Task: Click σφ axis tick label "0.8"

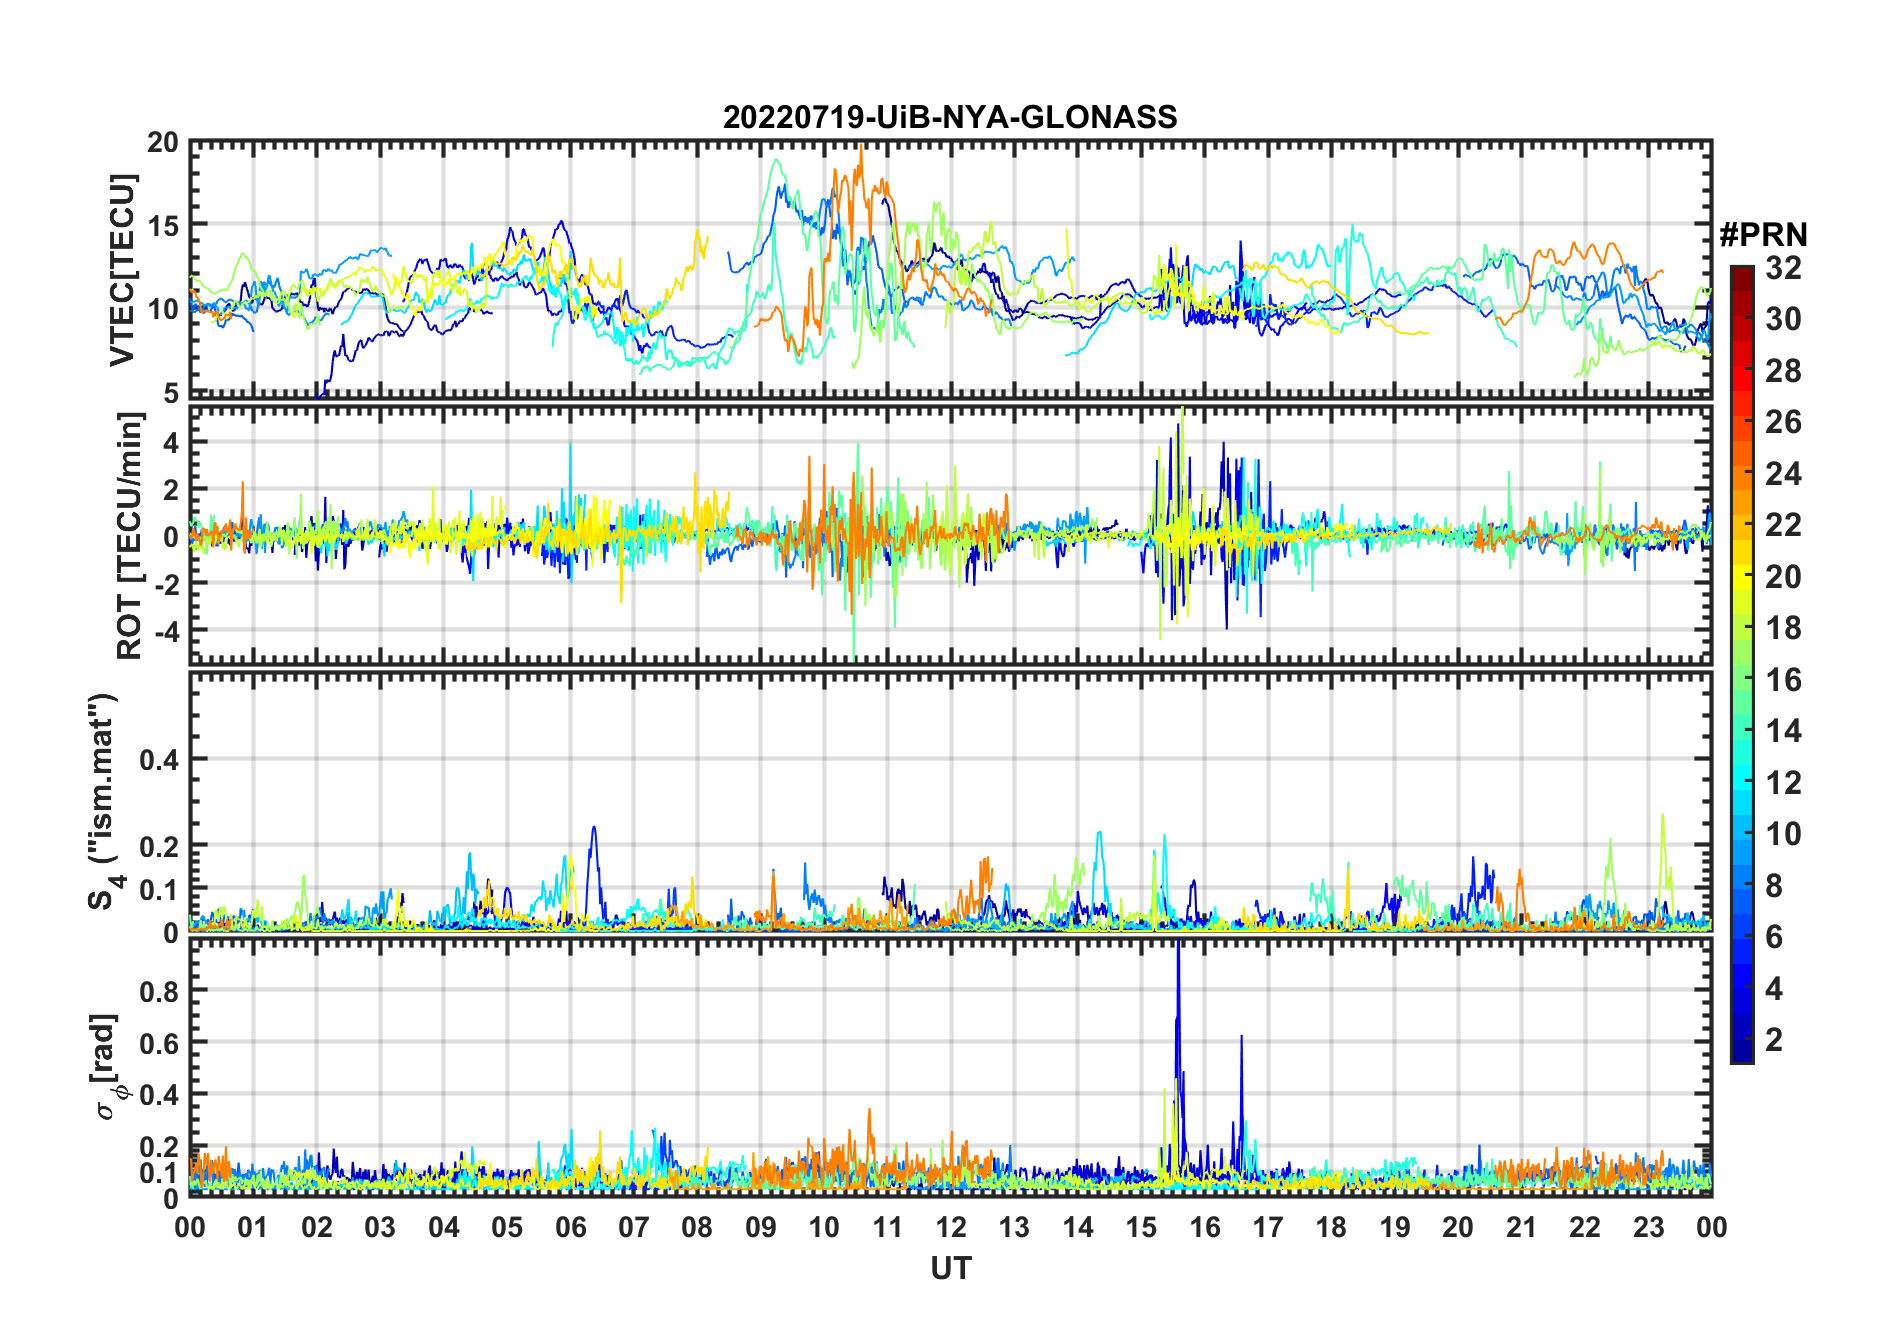Action: (160, 991)
